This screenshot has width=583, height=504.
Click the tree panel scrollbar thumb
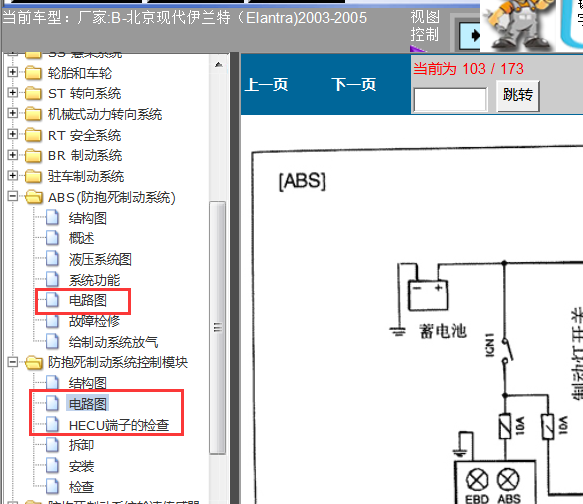(x=218, y=327)
